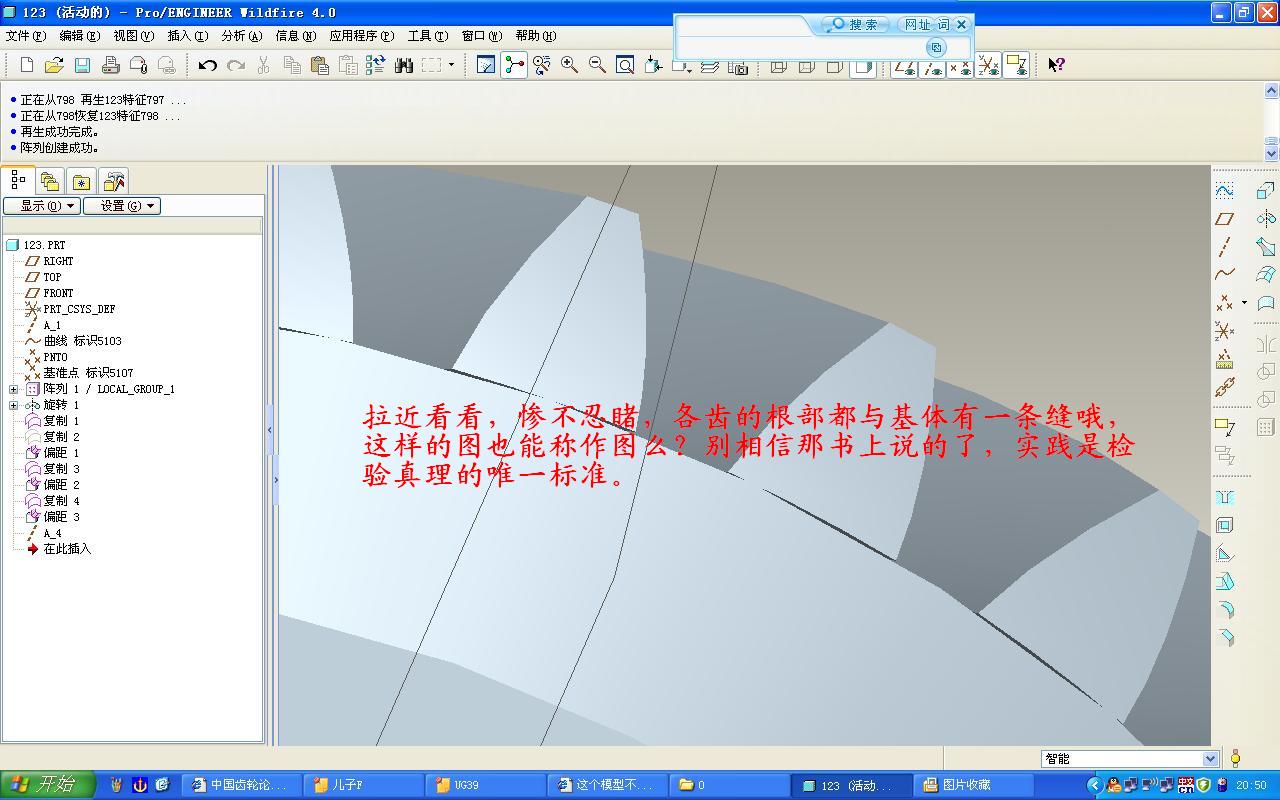The width and height of the screenshot is (1280, 800).
Task: Undo the last operation
Action: click(x=207, y=65)
